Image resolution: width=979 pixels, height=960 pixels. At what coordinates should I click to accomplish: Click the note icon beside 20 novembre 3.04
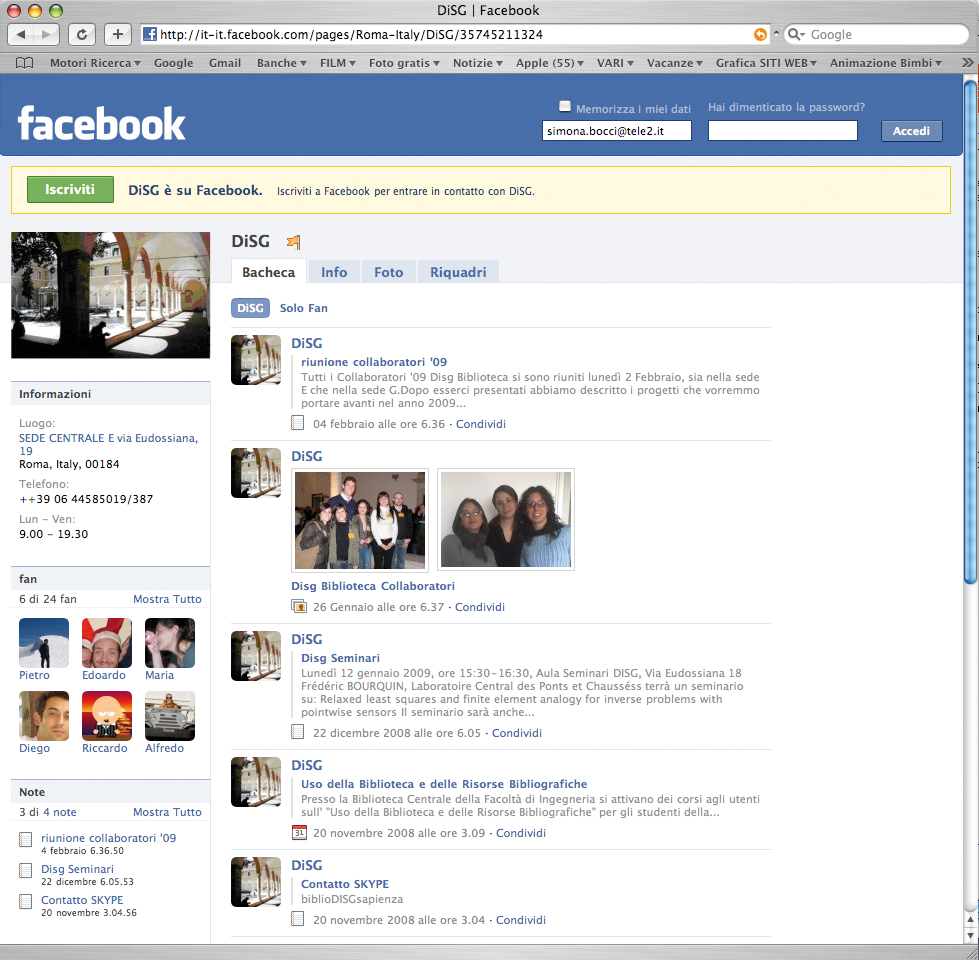pos(298,919)
